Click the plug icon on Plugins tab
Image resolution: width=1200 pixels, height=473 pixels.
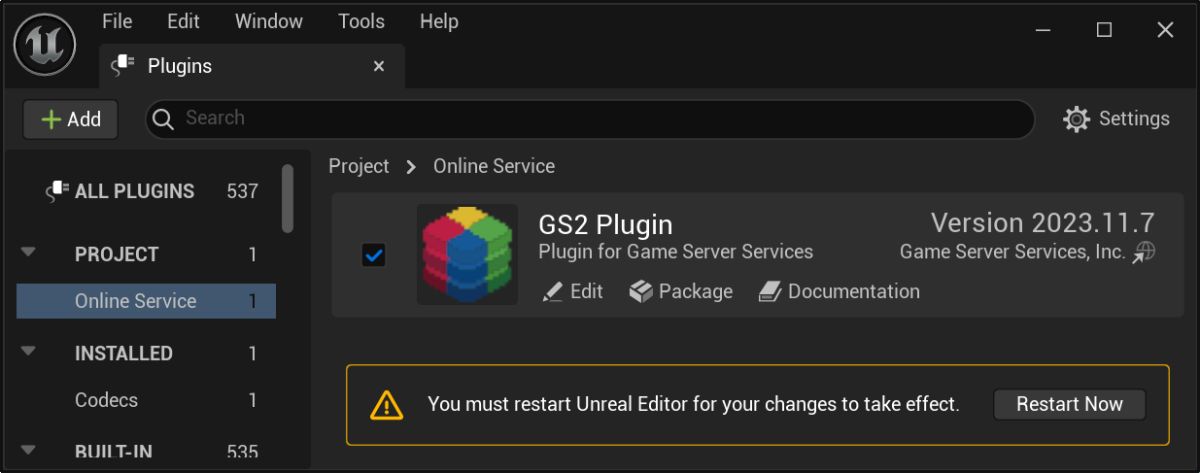click(122, 66)
